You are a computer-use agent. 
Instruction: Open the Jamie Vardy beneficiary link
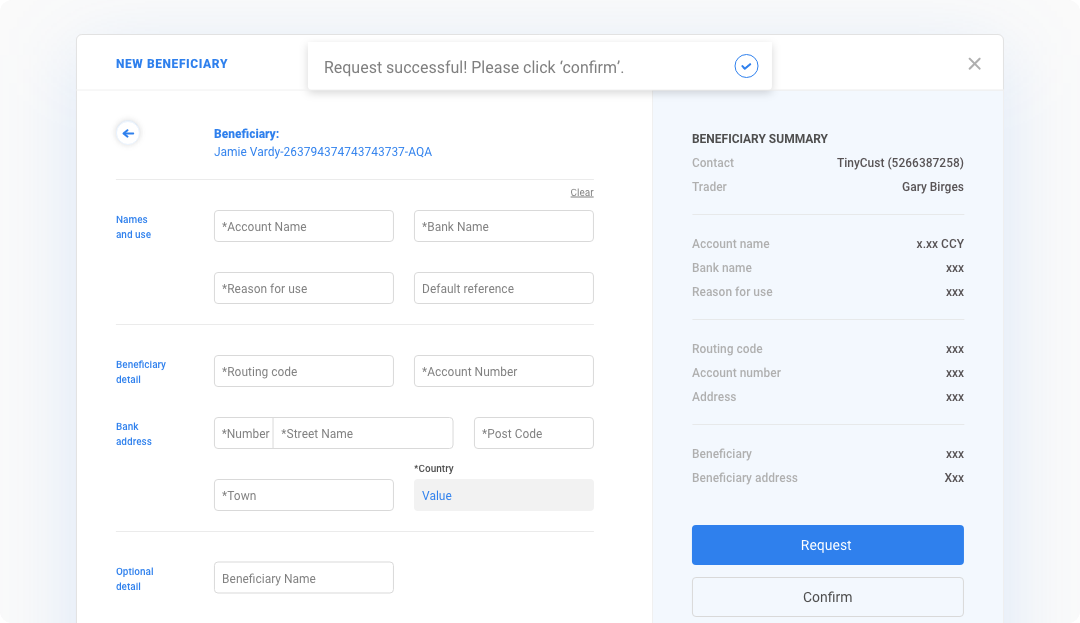tap(322, 151)
